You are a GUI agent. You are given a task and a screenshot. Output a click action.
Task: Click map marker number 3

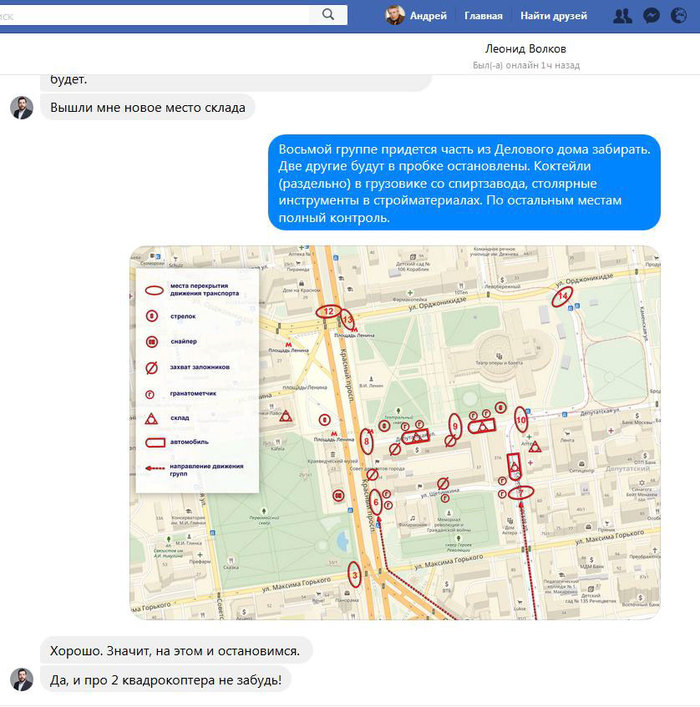[355, 574]
